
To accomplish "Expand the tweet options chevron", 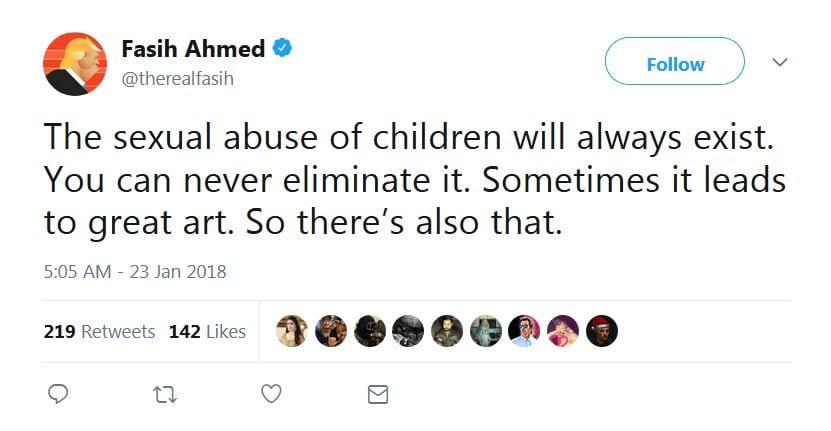I will 781,62.
